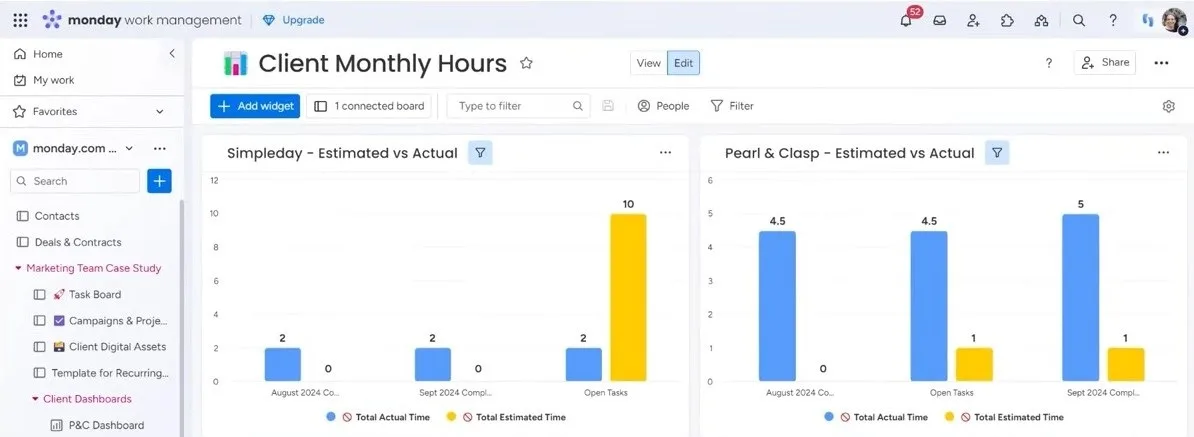Toggle Pearl & Clasp Total Estimated Time legend
This screenshot has width=1194, height=437.
pyautogui.click(x=1004, y=417)
